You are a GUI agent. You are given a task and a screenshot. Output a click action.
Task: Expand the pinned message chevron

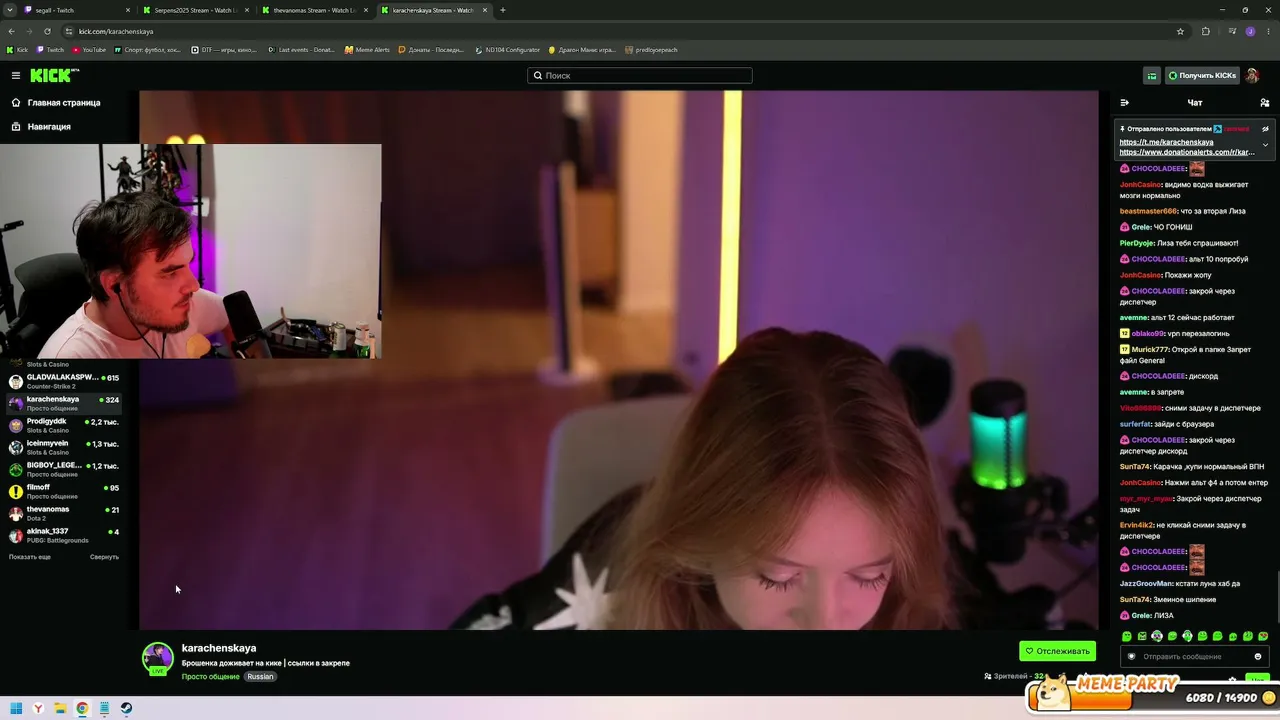point(1265,145)
